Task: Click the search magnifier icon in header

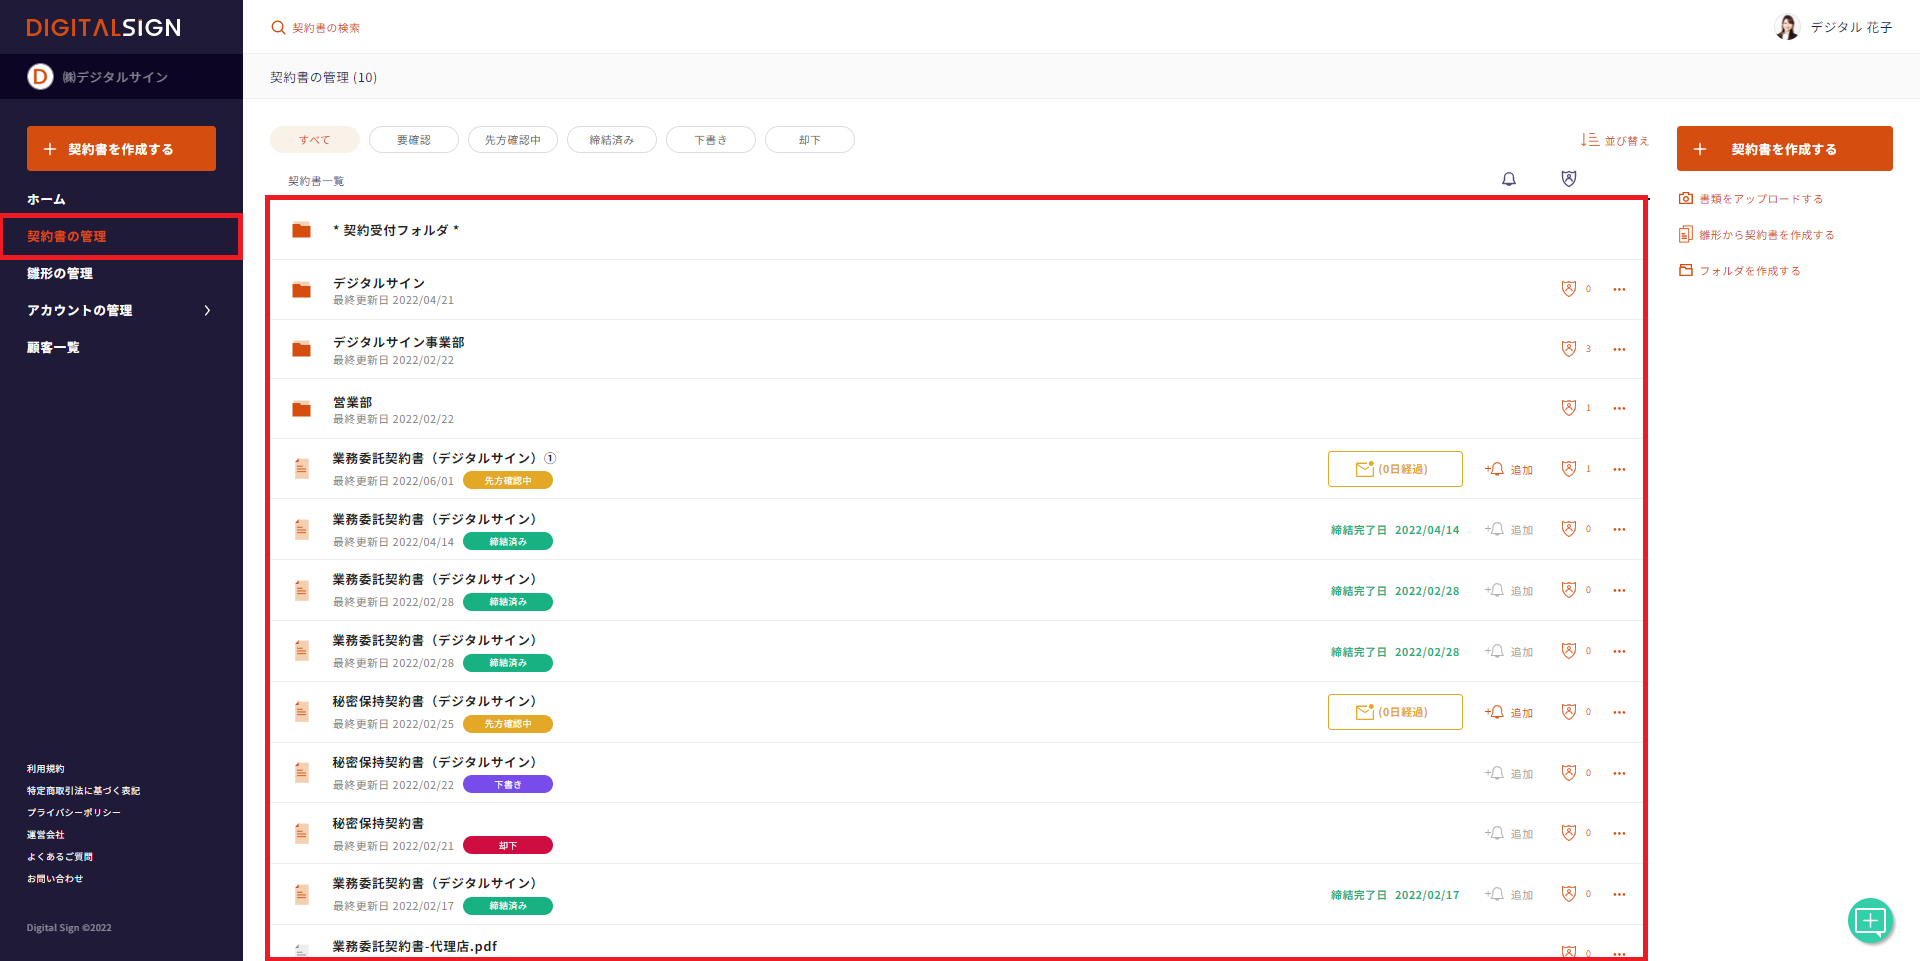Action: 278,28
